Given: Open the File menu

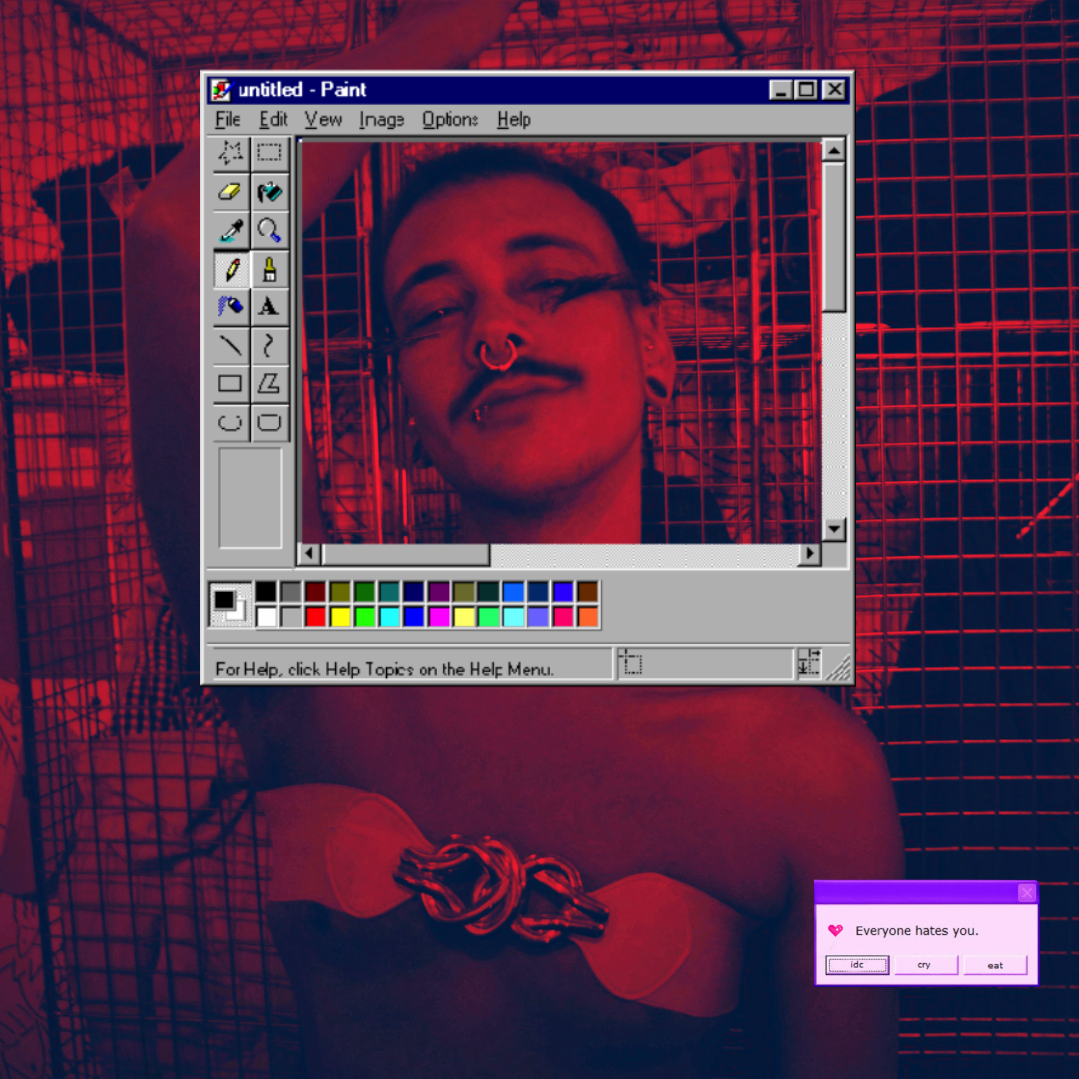Looking at the screenshot, I should [x=228, y=120].
